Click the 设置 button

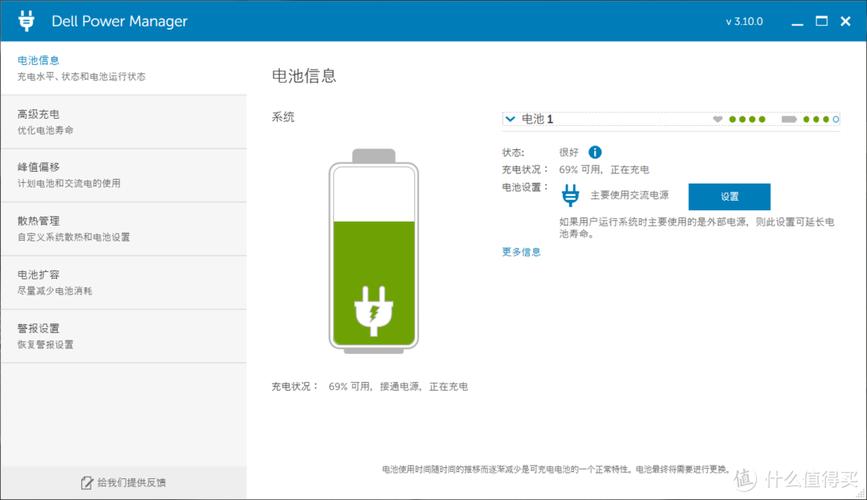tap(729, 196)
